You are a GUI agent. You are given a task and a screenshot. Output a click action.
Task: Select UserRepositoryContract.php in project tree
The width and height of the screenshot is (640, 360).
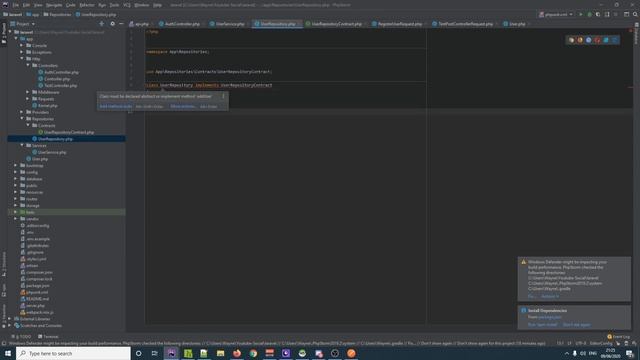click(x=69, y=132)
